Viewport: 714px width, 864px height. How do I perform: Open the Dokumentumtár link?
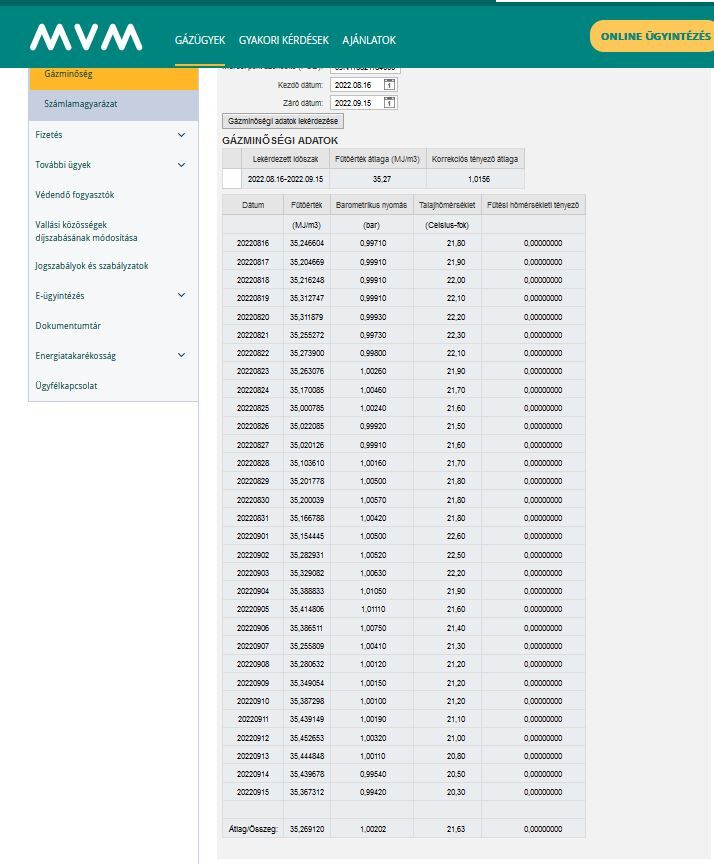click(x=68, y=326)
